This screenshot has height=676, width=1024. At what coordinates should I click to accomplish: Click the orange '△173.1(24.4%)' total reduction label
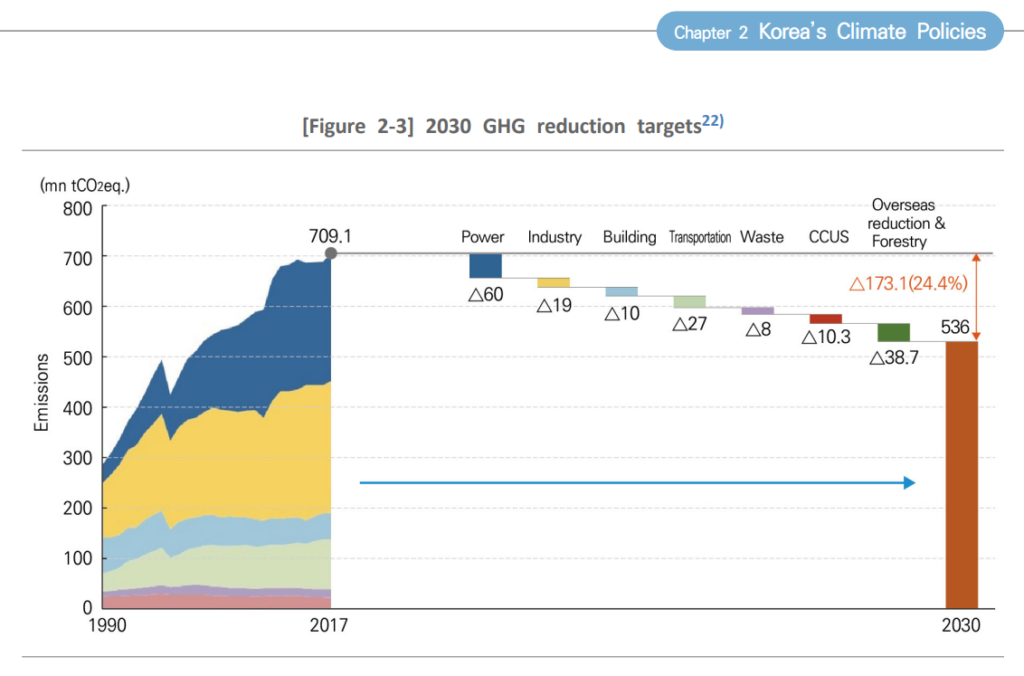(908, 283)
